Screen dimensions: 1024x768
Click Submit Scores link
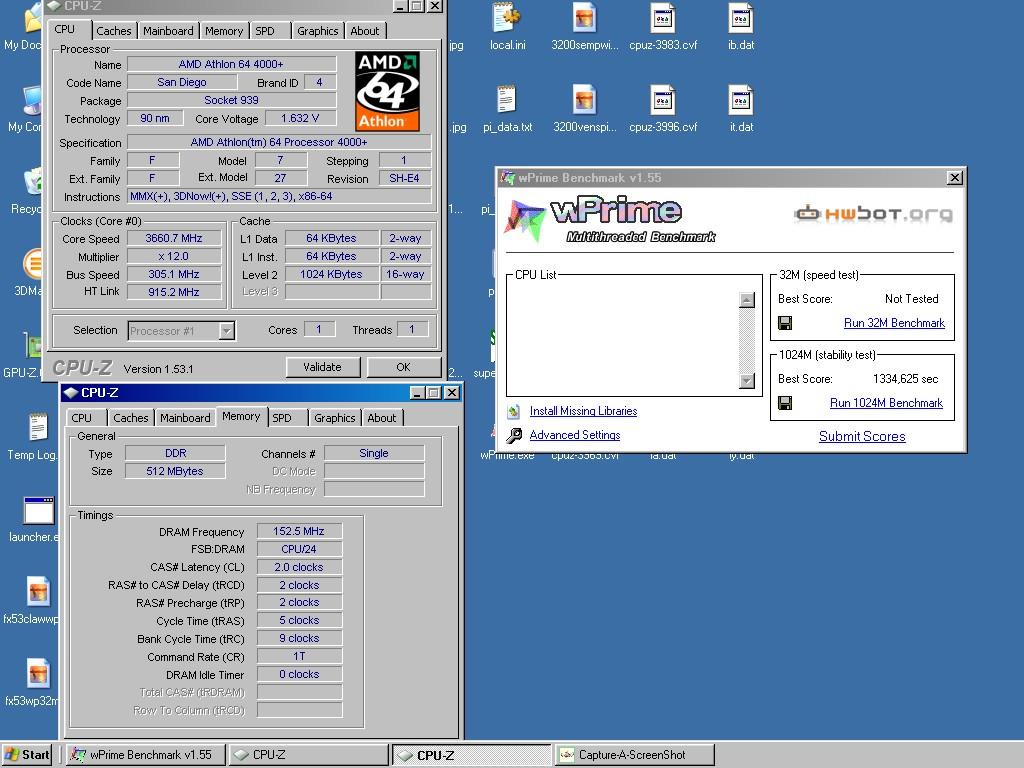click(862, 436)
